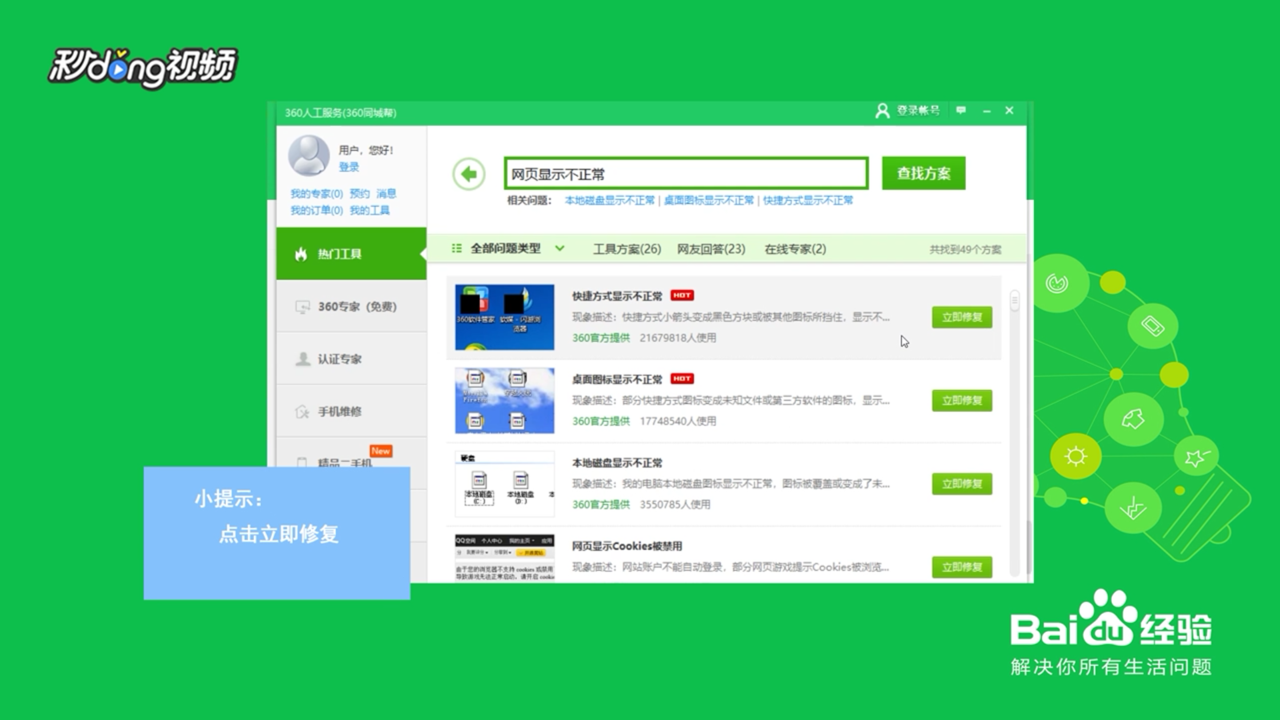Select 热门工具 in the sidebar

coord(351,254)
